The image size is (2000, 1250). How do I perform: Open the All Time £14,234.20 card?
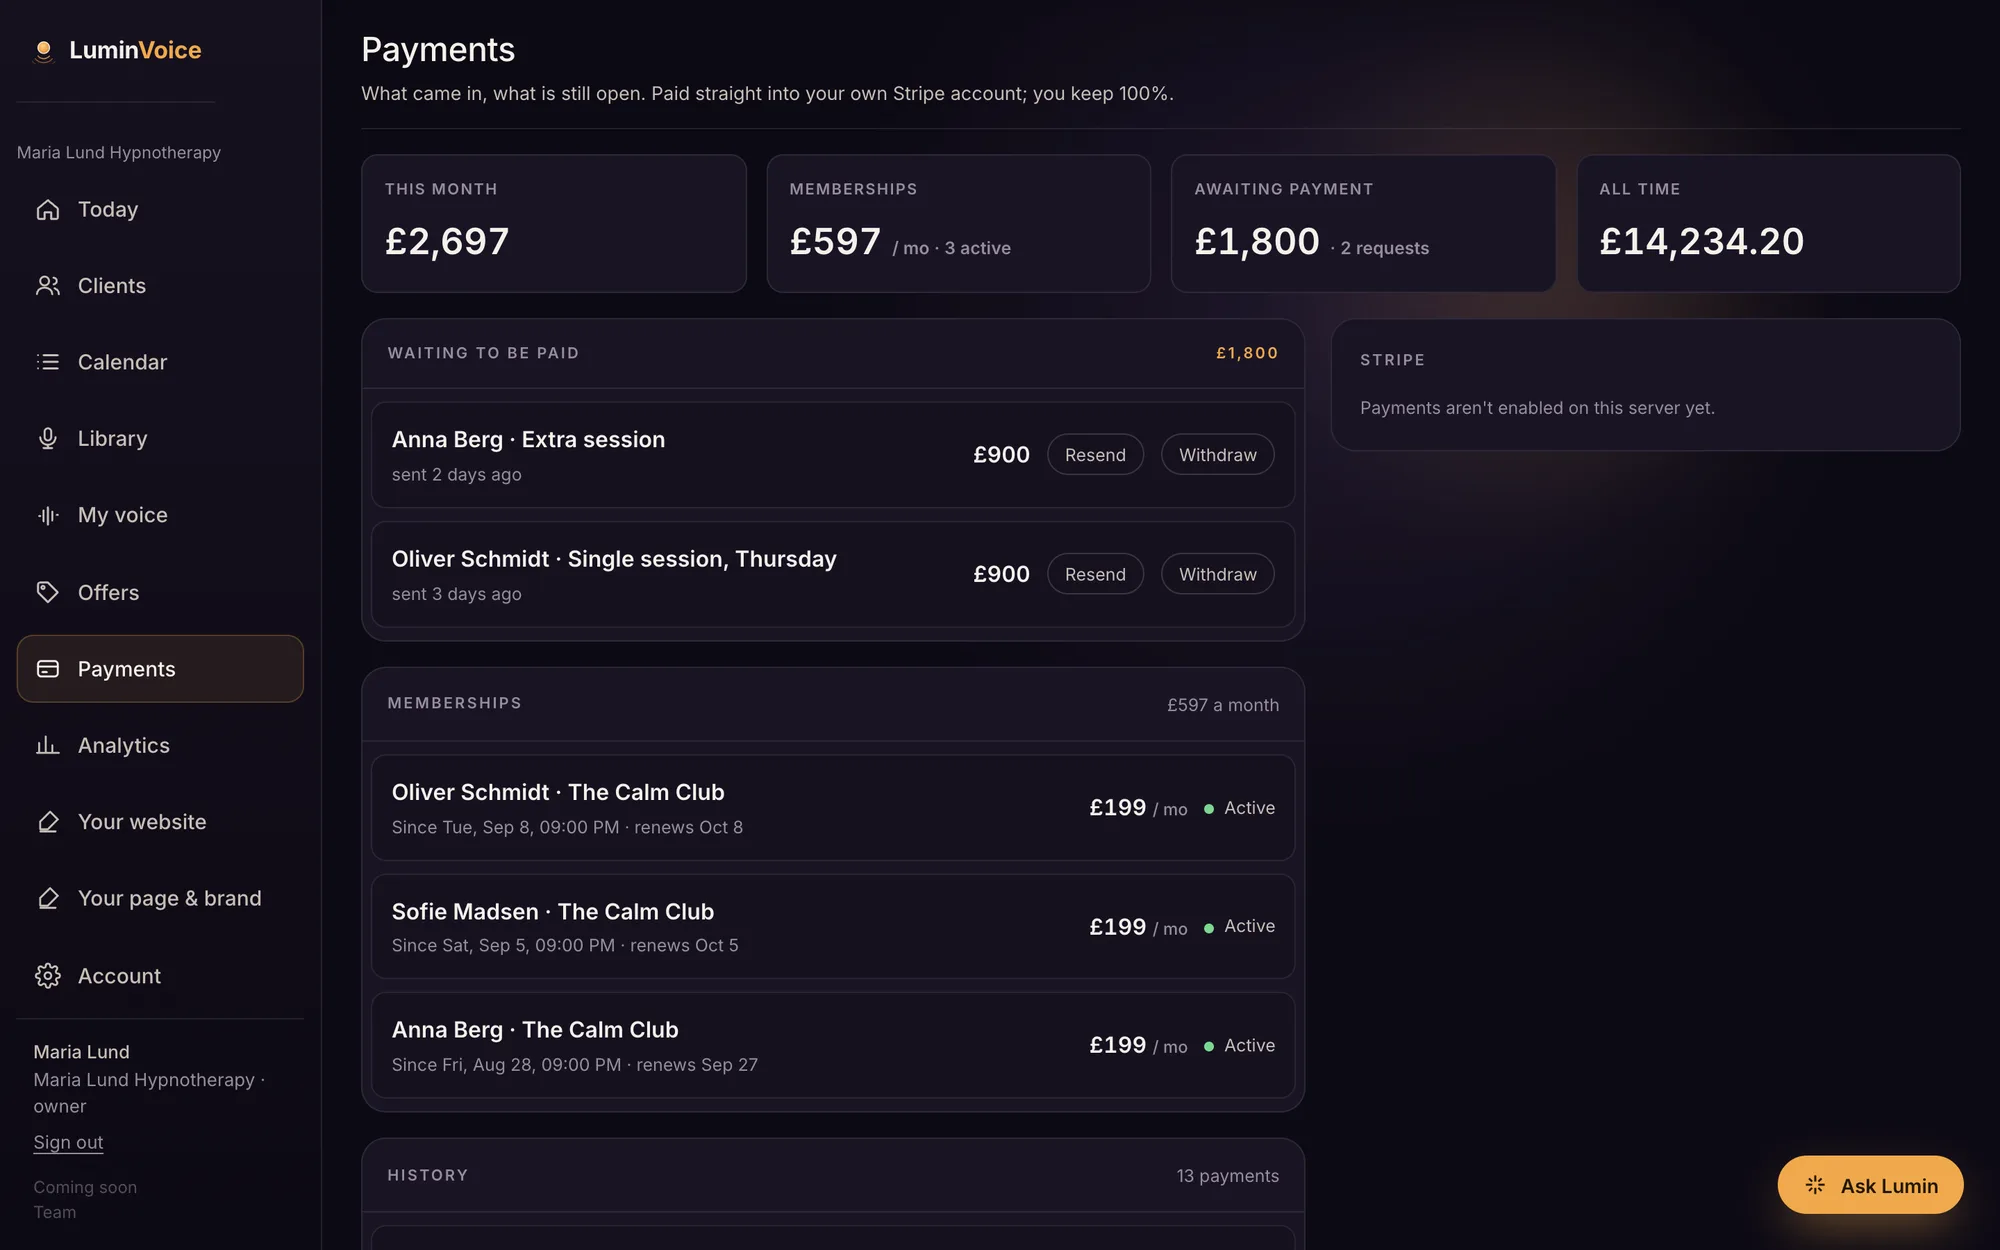[x=1768, y=223]
